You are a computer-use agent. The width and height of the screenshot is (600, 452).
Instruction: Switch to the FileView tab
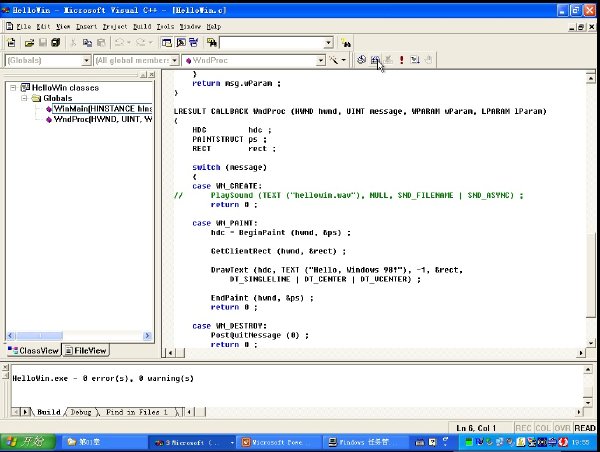(86, 351)
